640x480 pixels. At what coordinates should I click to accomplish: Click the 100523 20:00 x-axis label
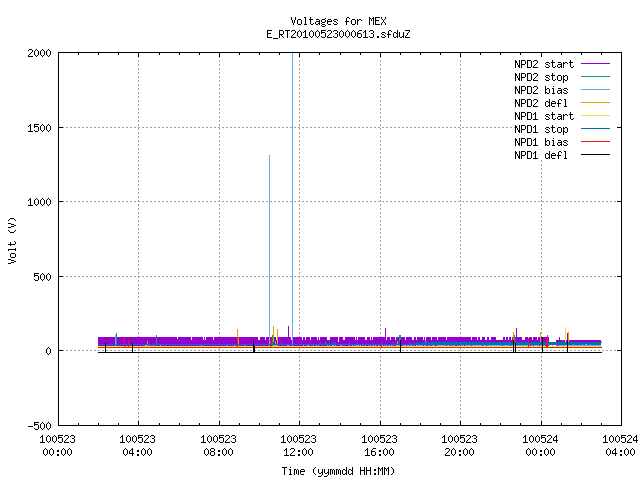tap(459, 445)
